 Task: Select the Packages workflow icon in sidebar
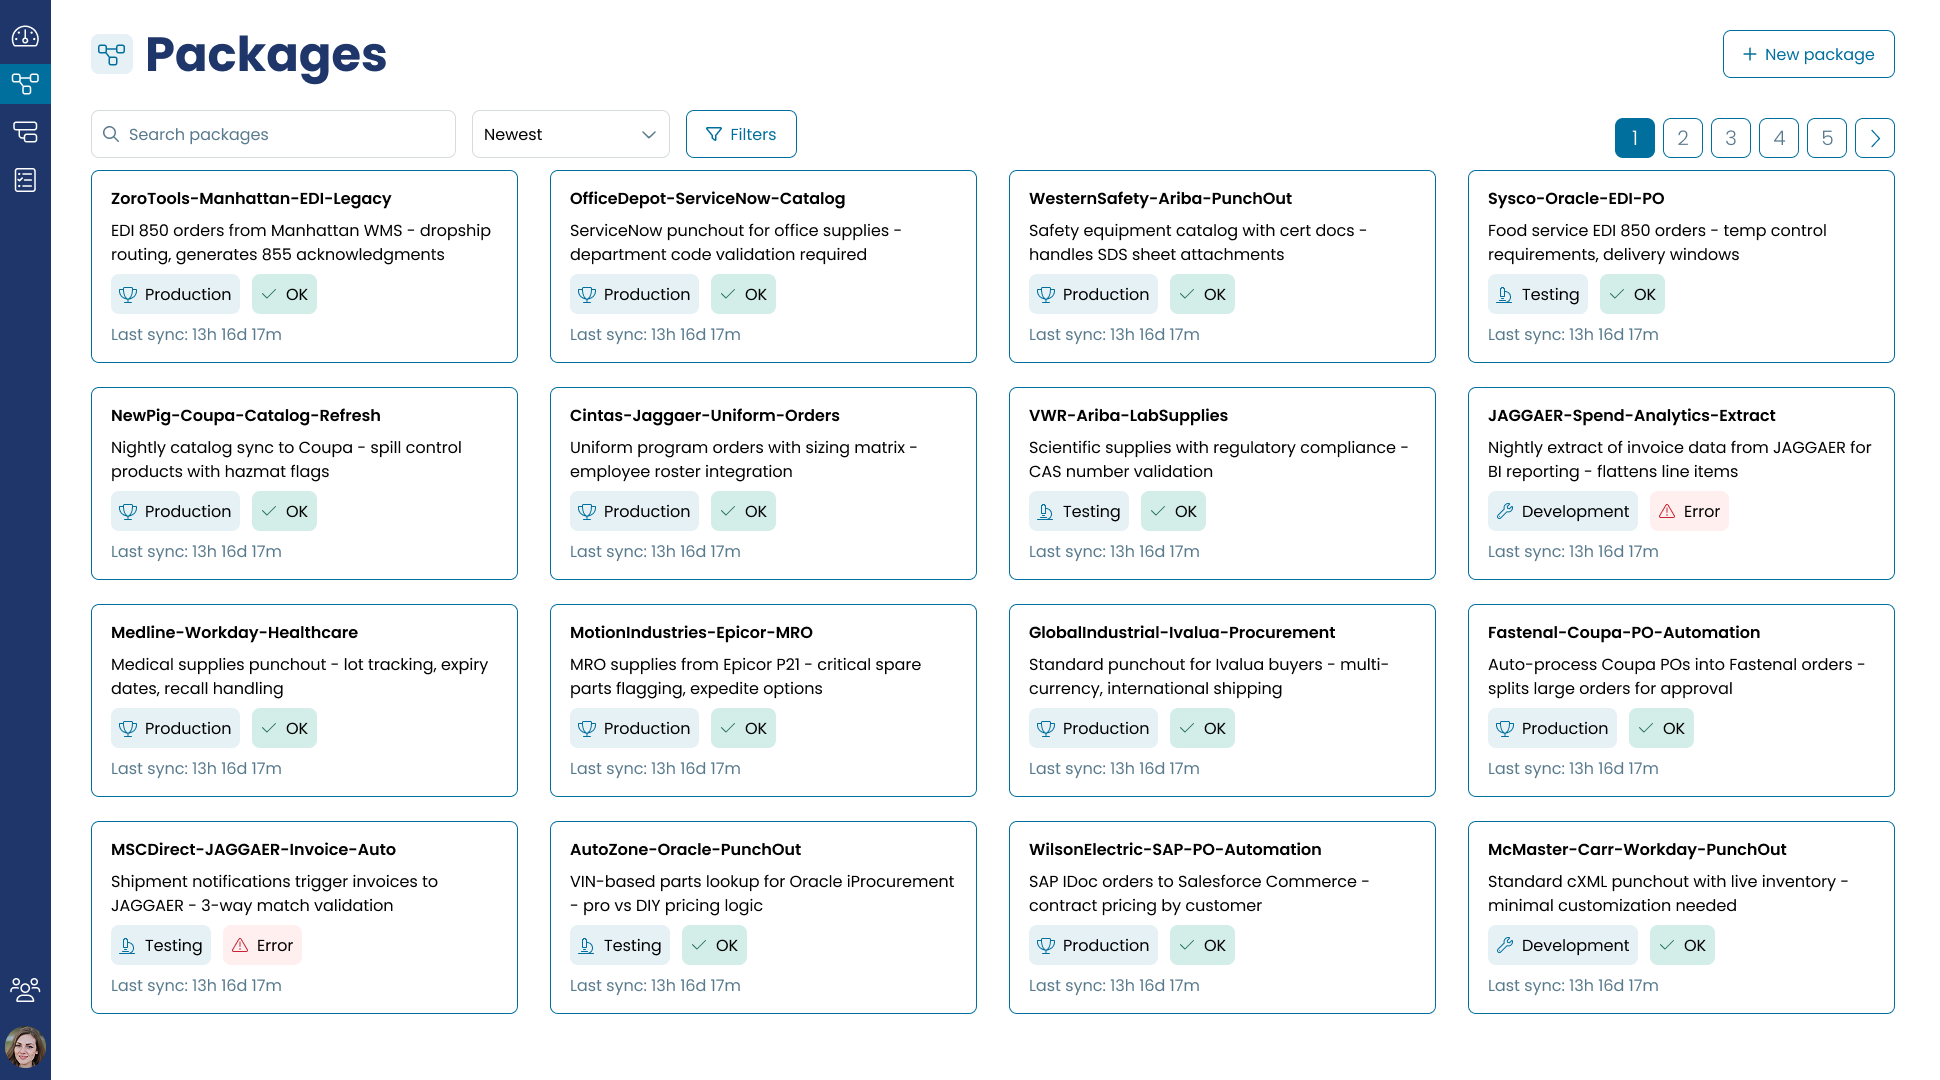coord(25,83)
